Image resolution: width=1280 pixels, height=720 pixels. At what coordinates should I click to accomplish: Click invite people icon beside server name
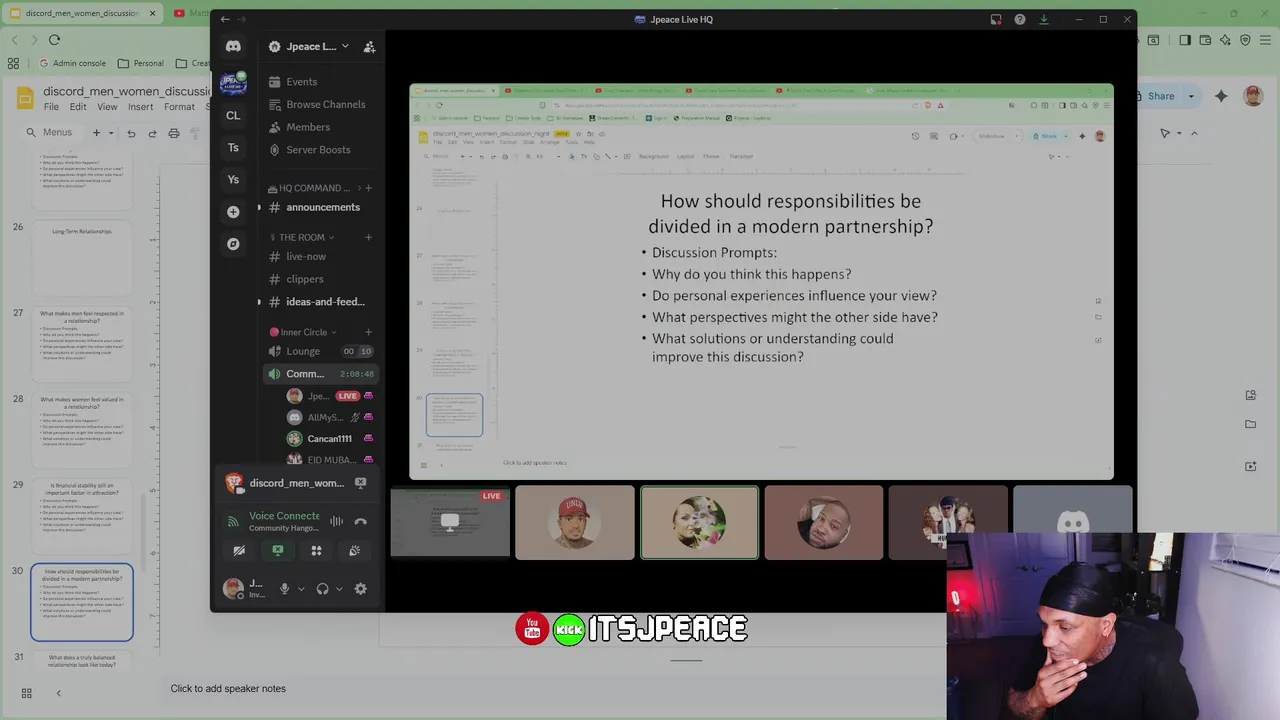(369, 47)
